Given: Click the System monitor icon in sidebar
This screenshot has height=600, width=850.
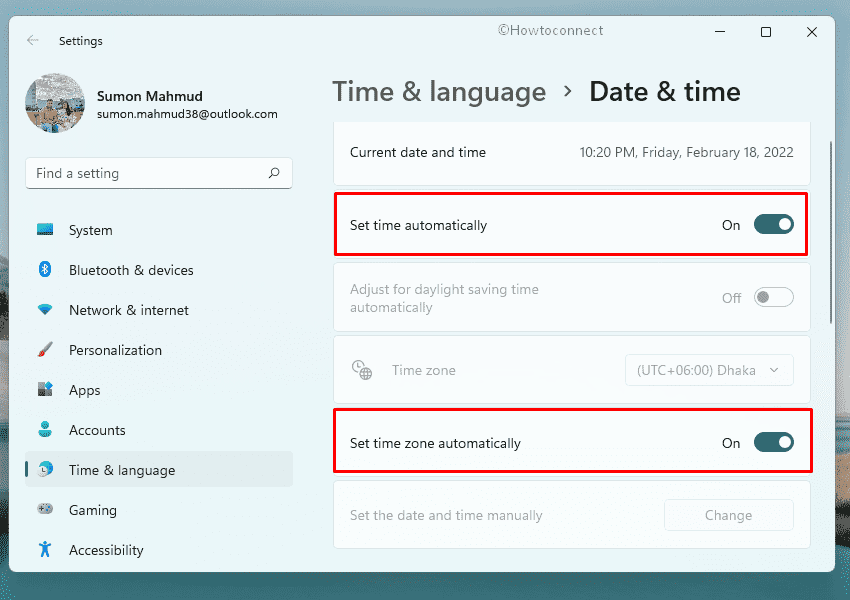Looking at the screenshot, I should tap(45, 230).
